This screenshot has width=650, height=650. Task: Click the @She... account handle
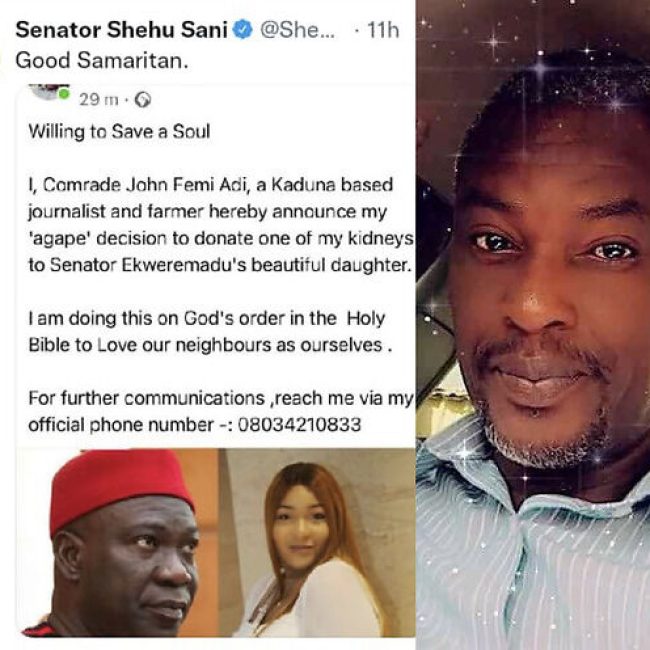tap(297, 30)
